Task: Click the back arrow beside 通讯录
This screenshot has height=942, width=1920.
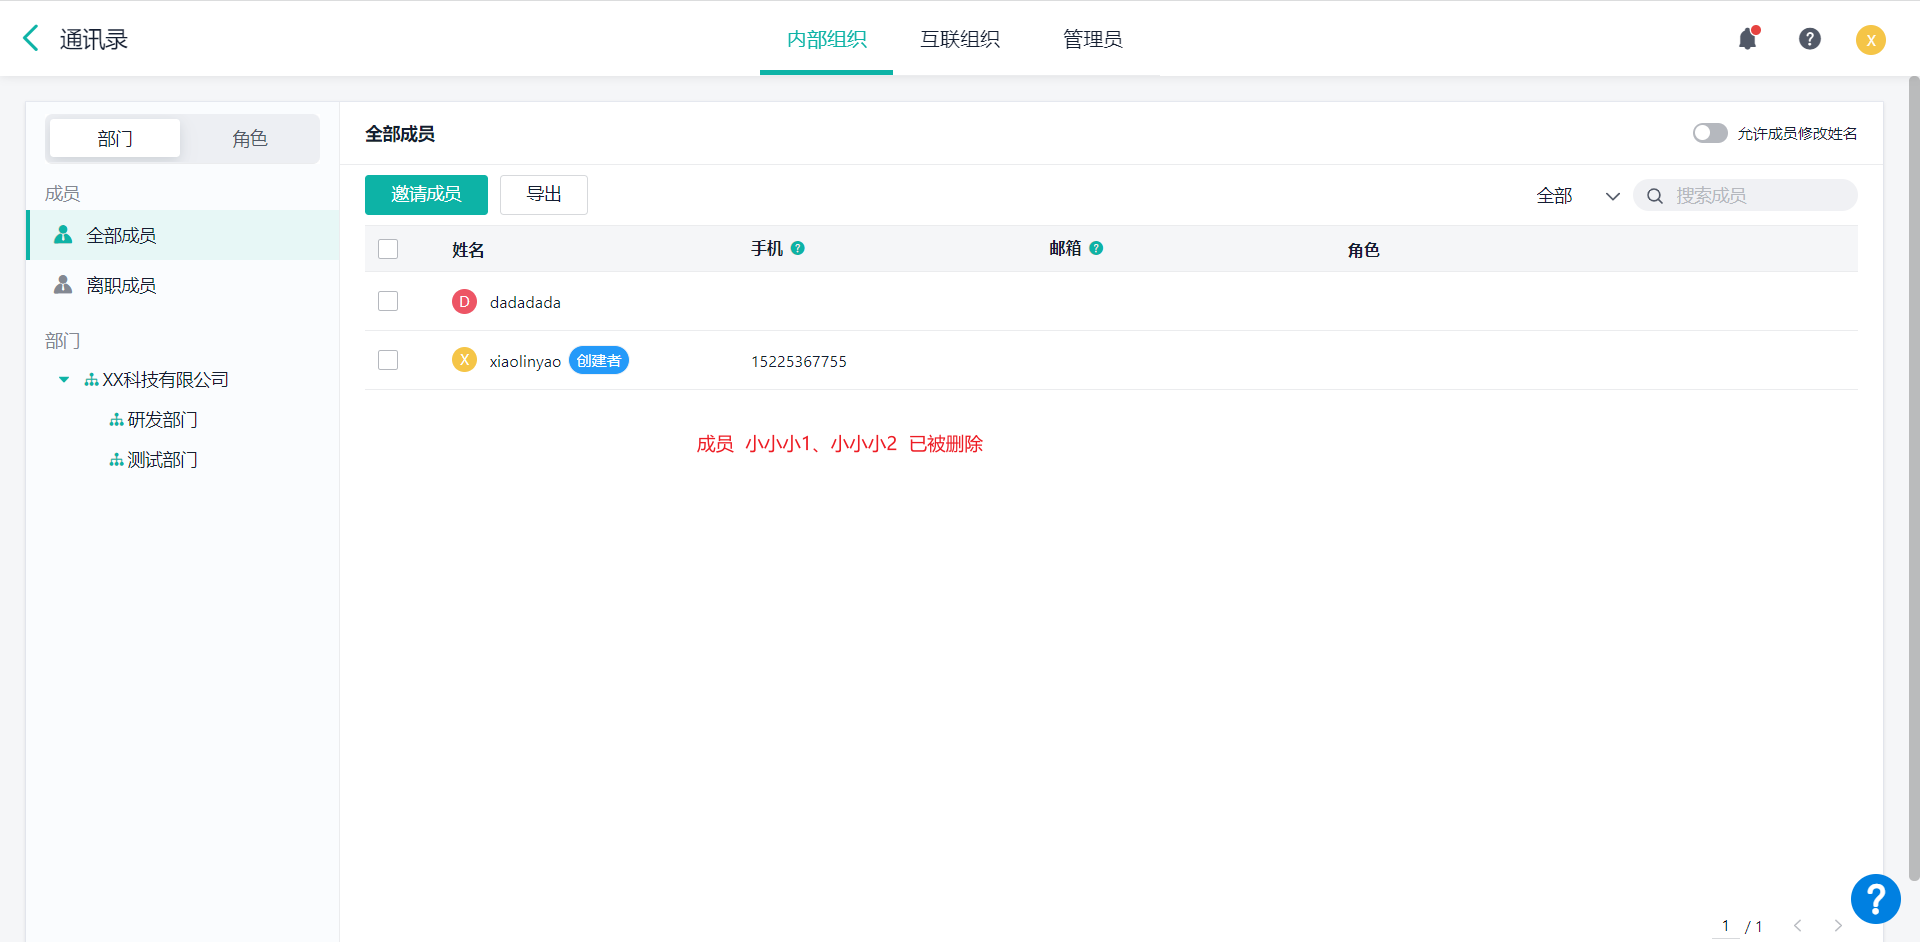Action: pyautogui.click(x=31, y=39)
